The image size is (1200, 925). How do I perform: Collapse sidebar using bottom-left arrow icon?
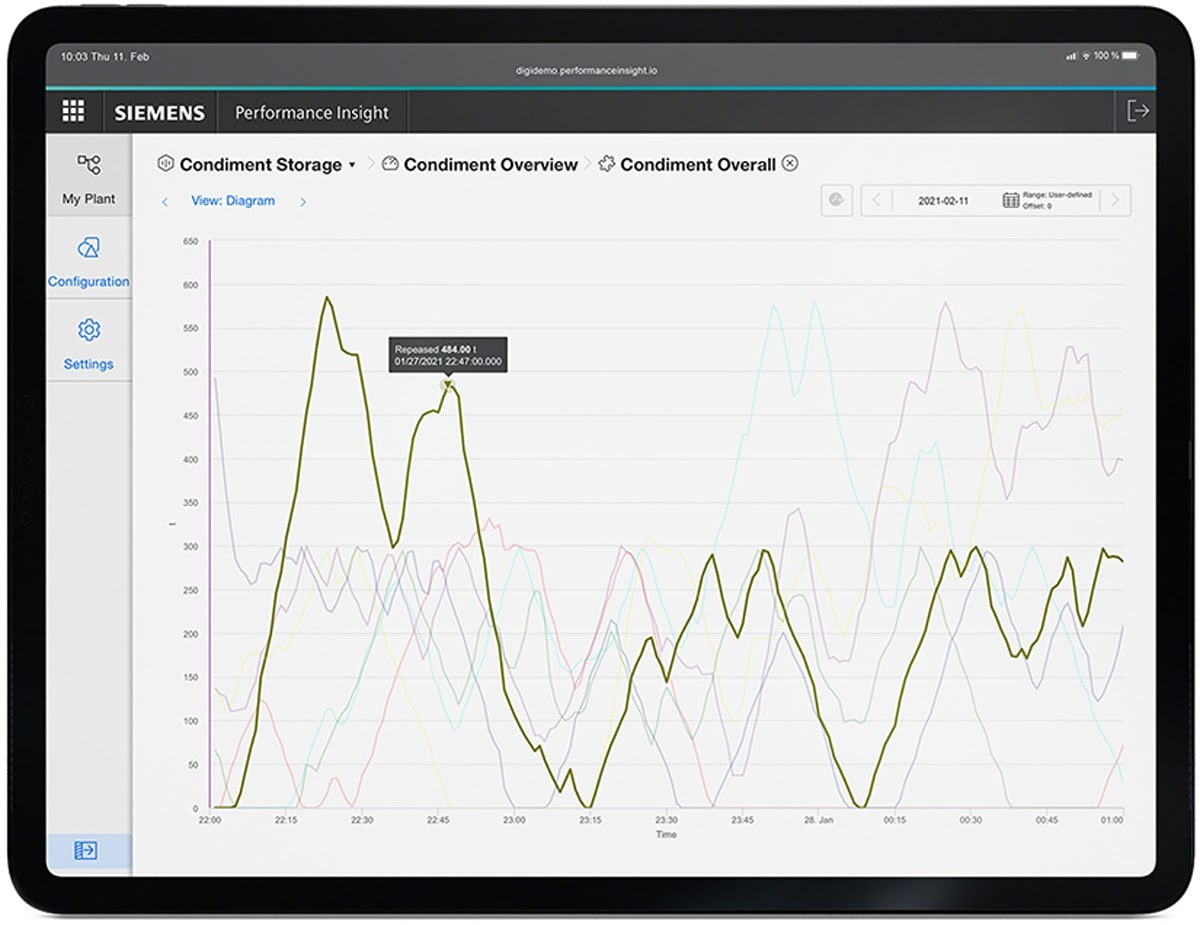click(x=86, y=851)
